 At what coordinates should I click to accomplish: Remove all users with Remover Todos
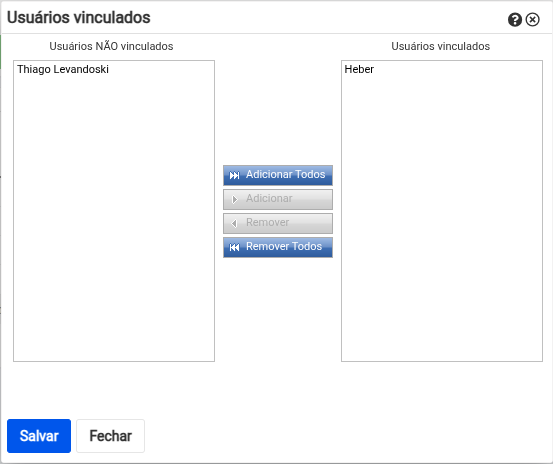pyautogui.click(x=278, y=248)
